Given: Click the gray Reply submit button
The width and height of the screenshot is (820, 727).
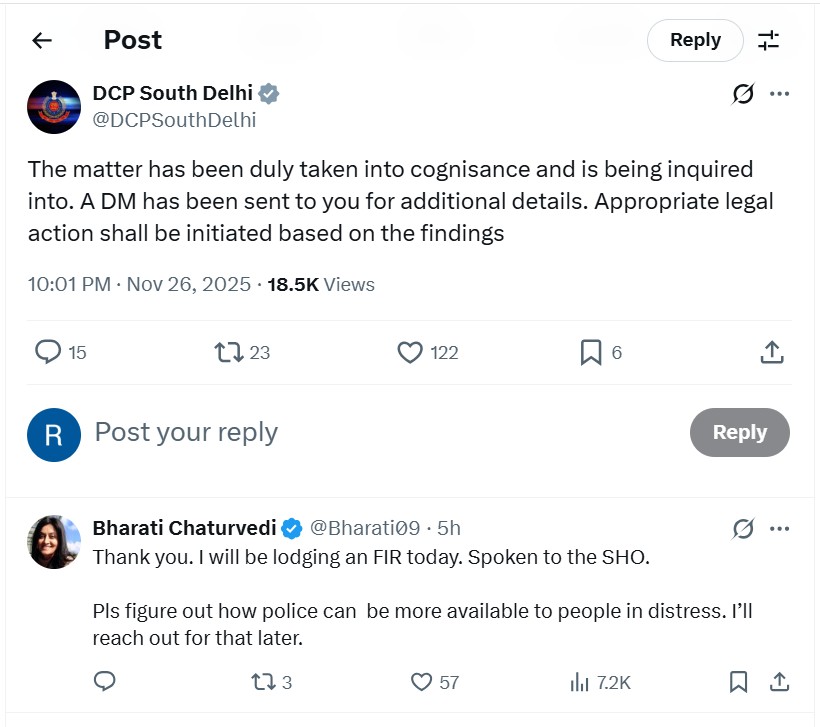Looking at the screenshot, I should (x=739, y=432).
